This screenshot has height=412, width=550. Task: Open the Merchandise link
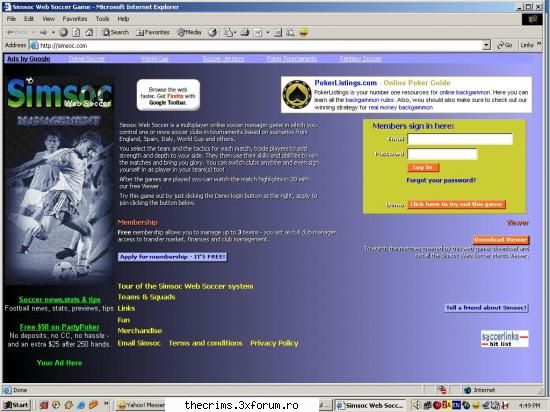point(140,331)
